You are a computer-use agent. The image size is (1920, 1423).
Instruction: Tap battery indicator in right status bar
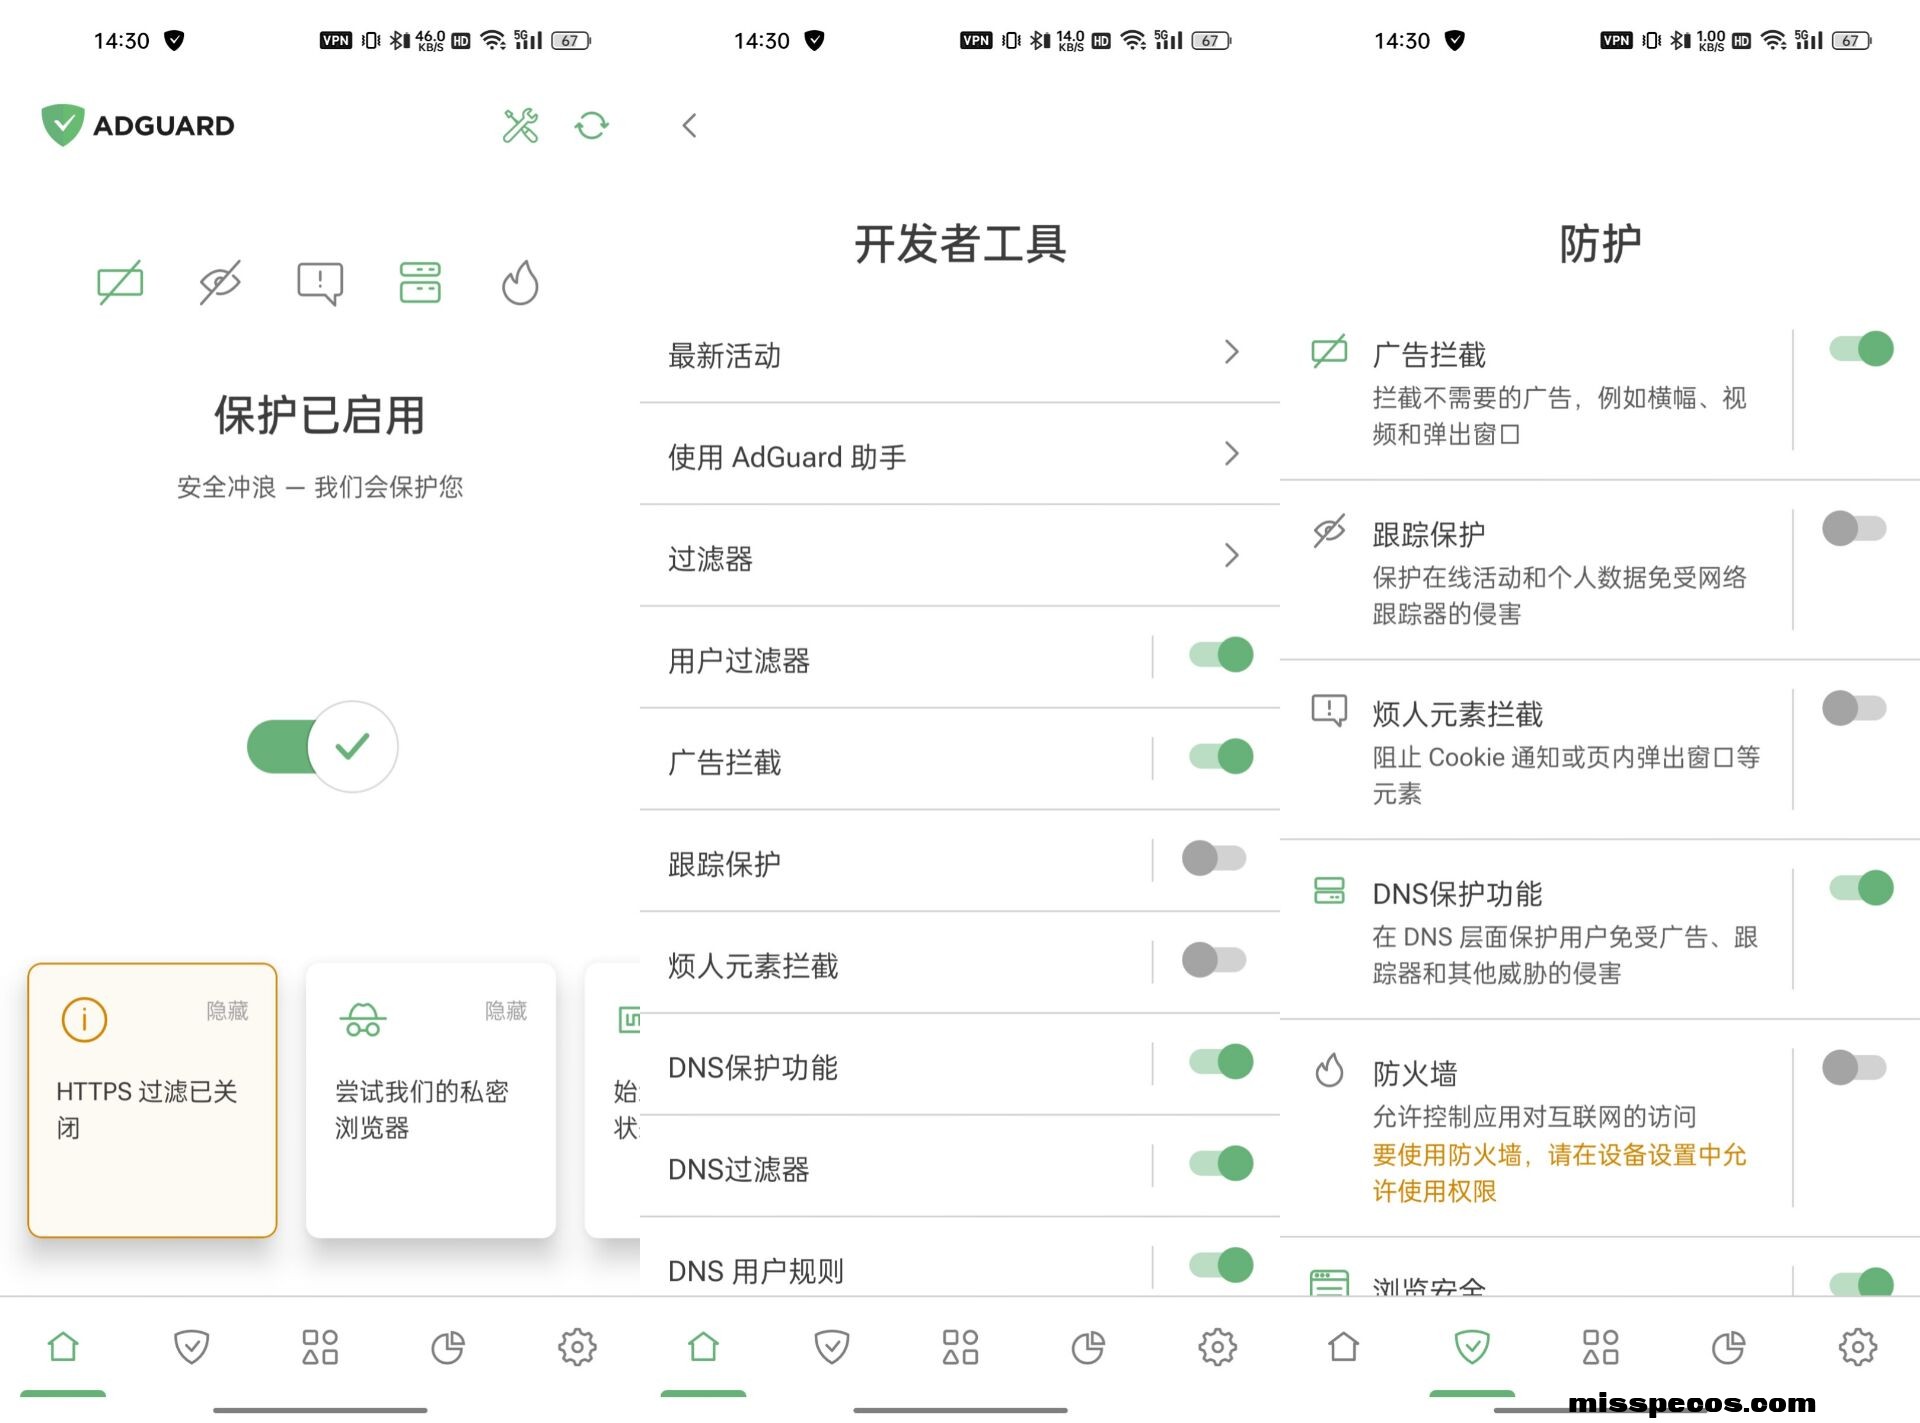tap(1852, 40)
